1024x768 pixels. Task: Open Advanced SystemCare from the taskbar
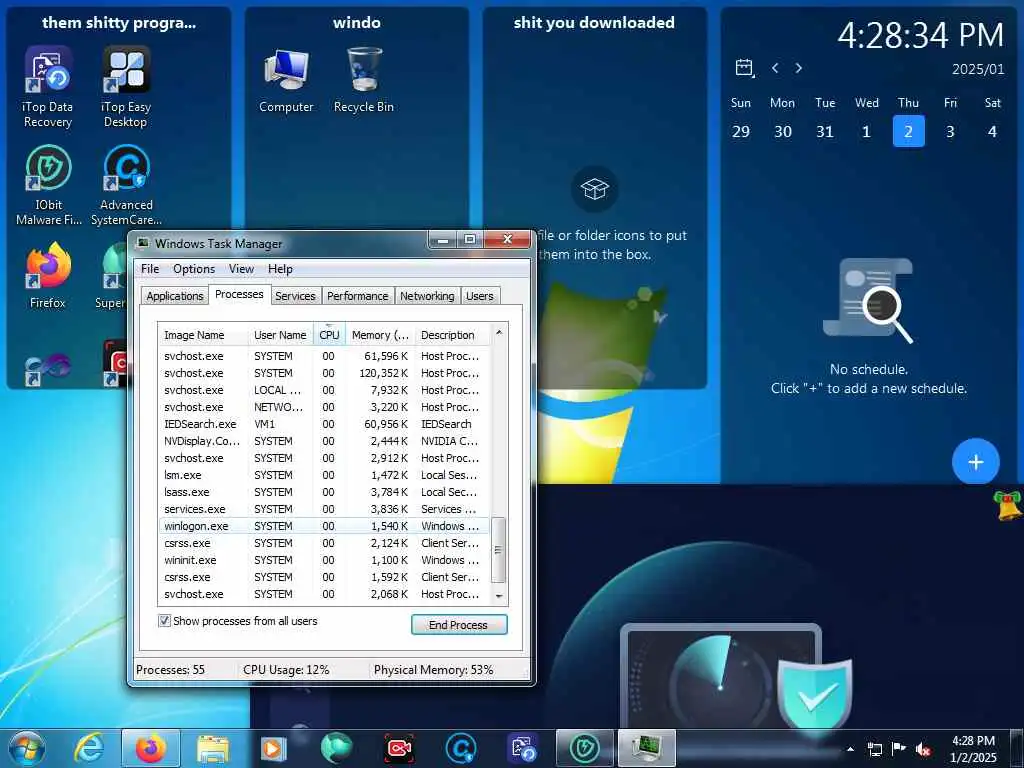pyautogui.click(x=460, y=748)
